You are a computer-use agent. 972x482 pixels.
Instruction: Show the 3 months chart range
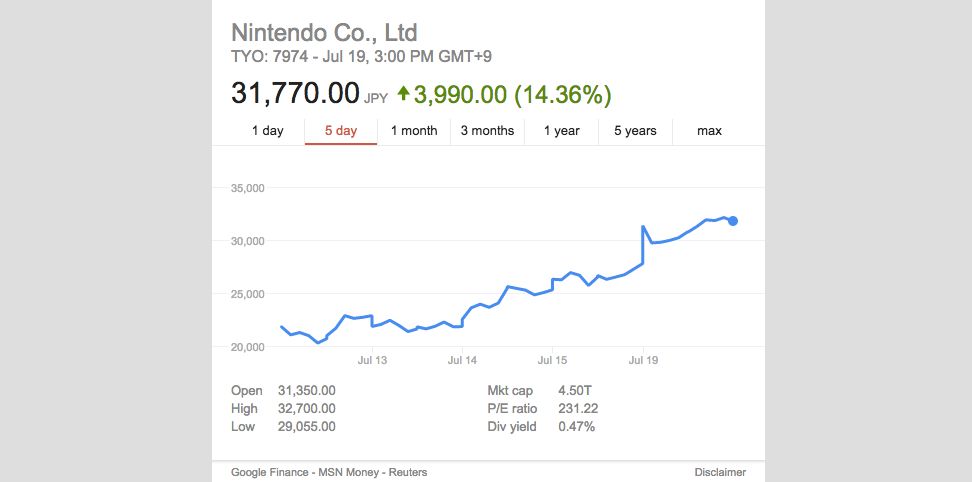(487, 131)
